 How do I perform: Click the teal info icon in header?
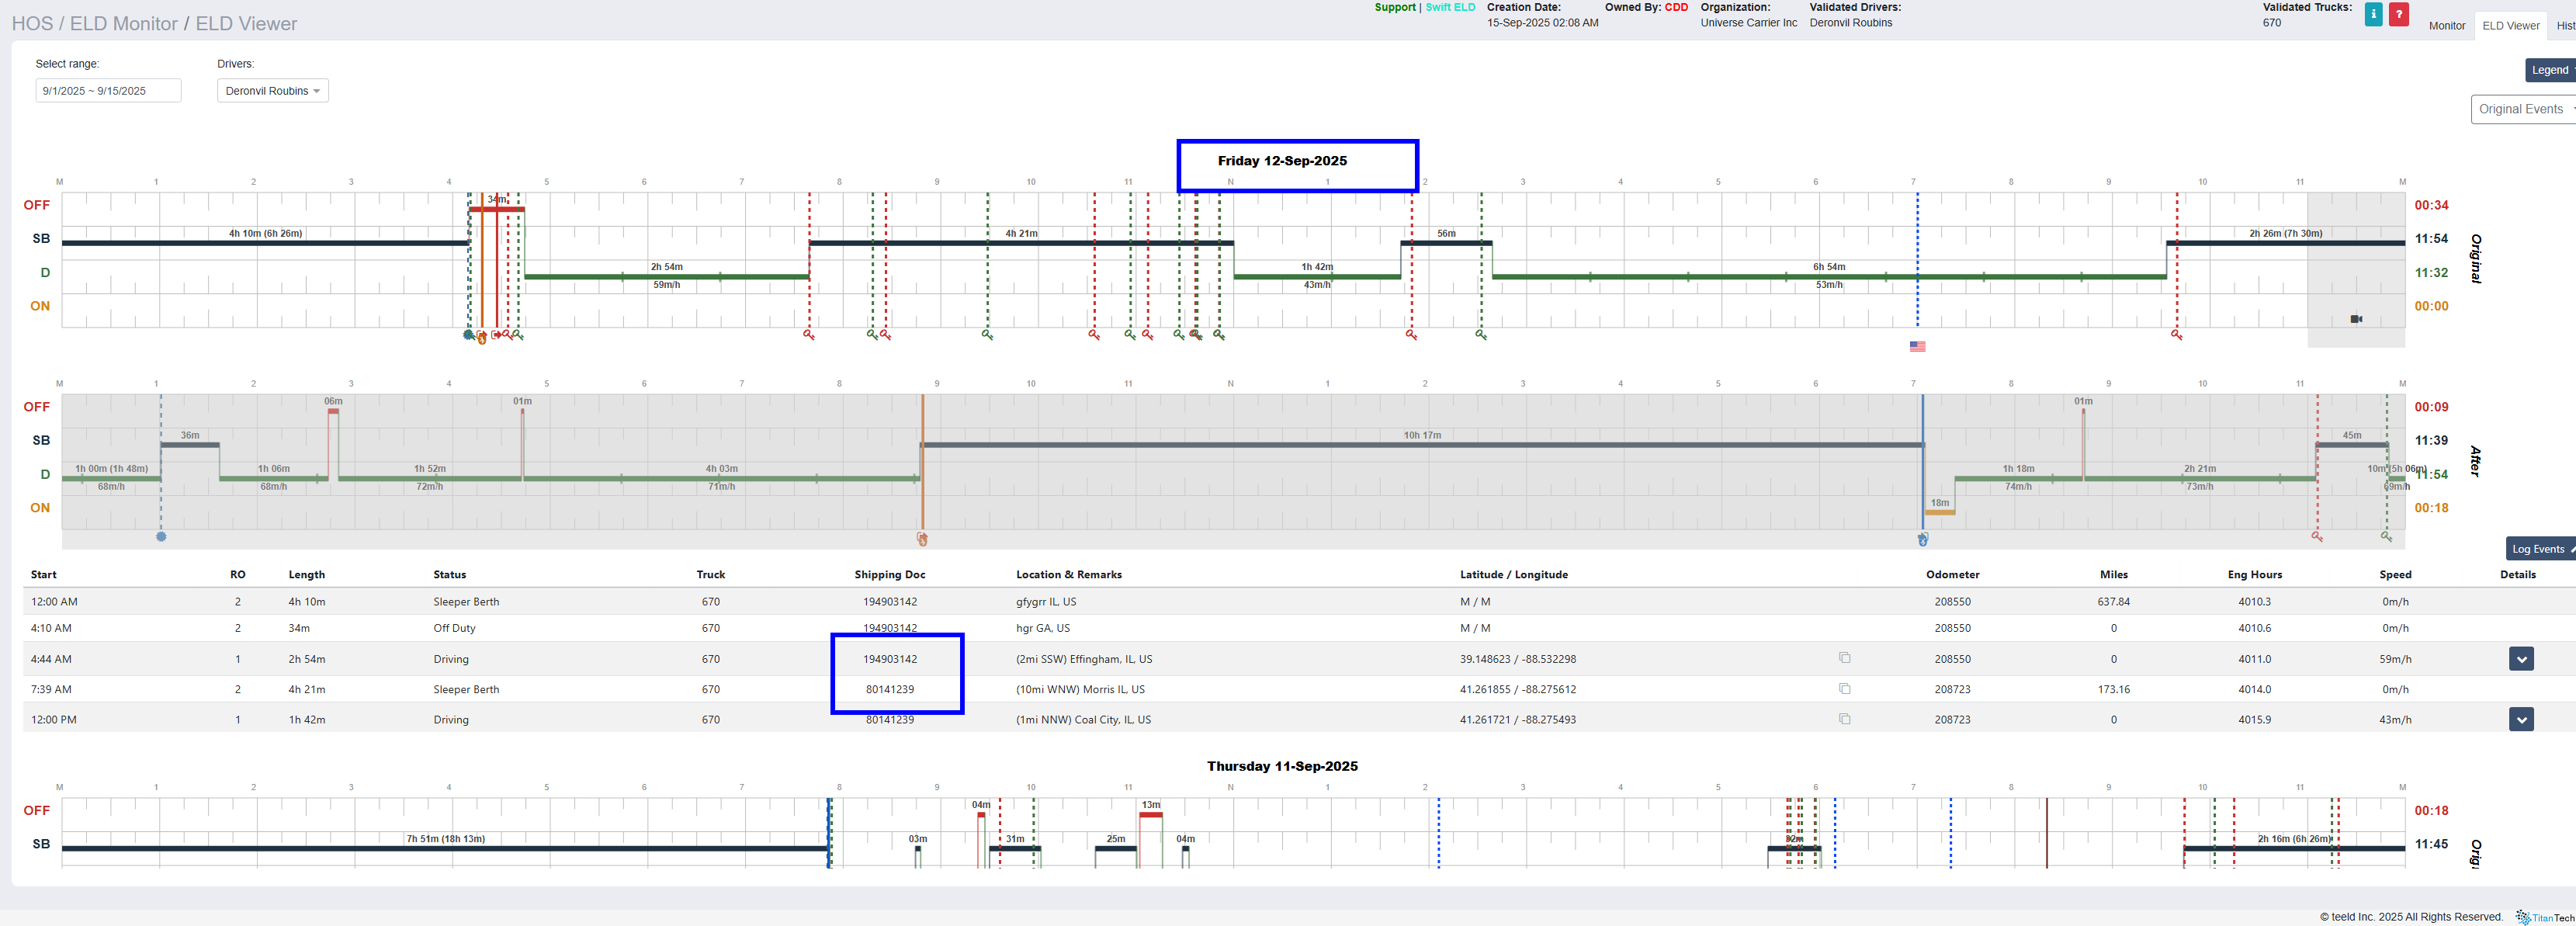pos(2373,14)
